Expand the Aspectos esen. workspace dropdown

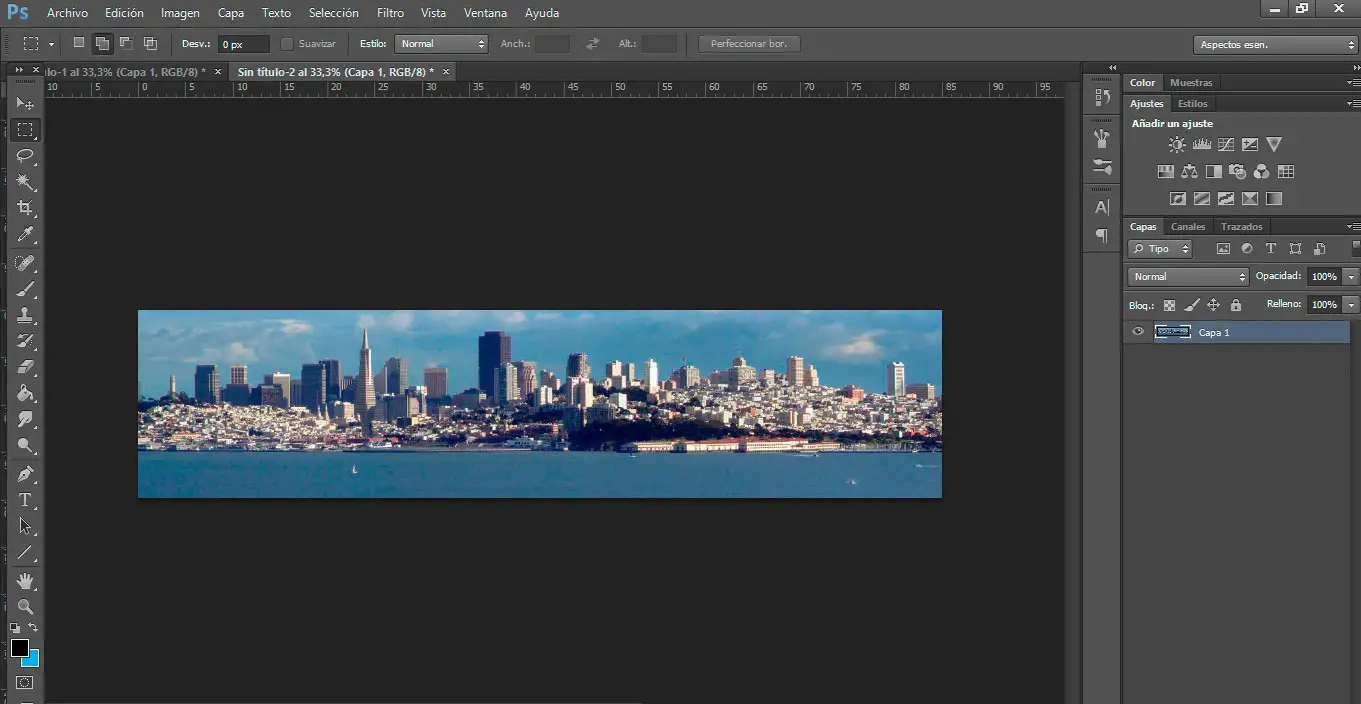click(1275, 45)
